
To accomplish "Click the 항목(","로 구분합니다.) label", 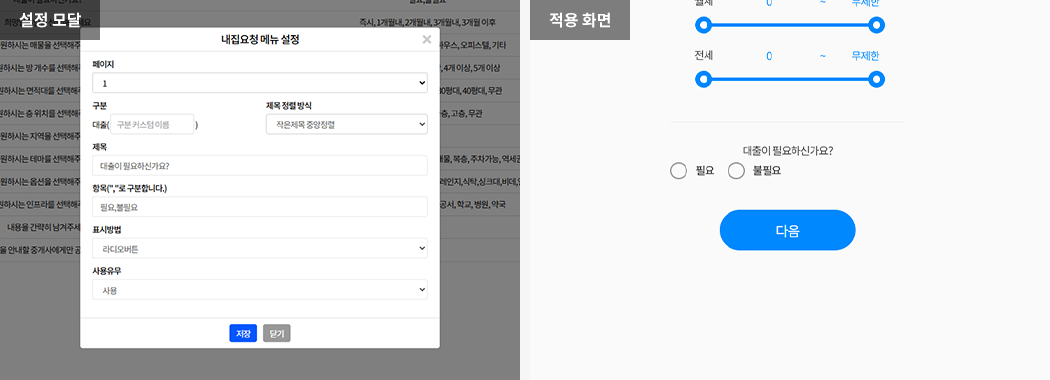I will pyautogui.click(x=129, y=188).
